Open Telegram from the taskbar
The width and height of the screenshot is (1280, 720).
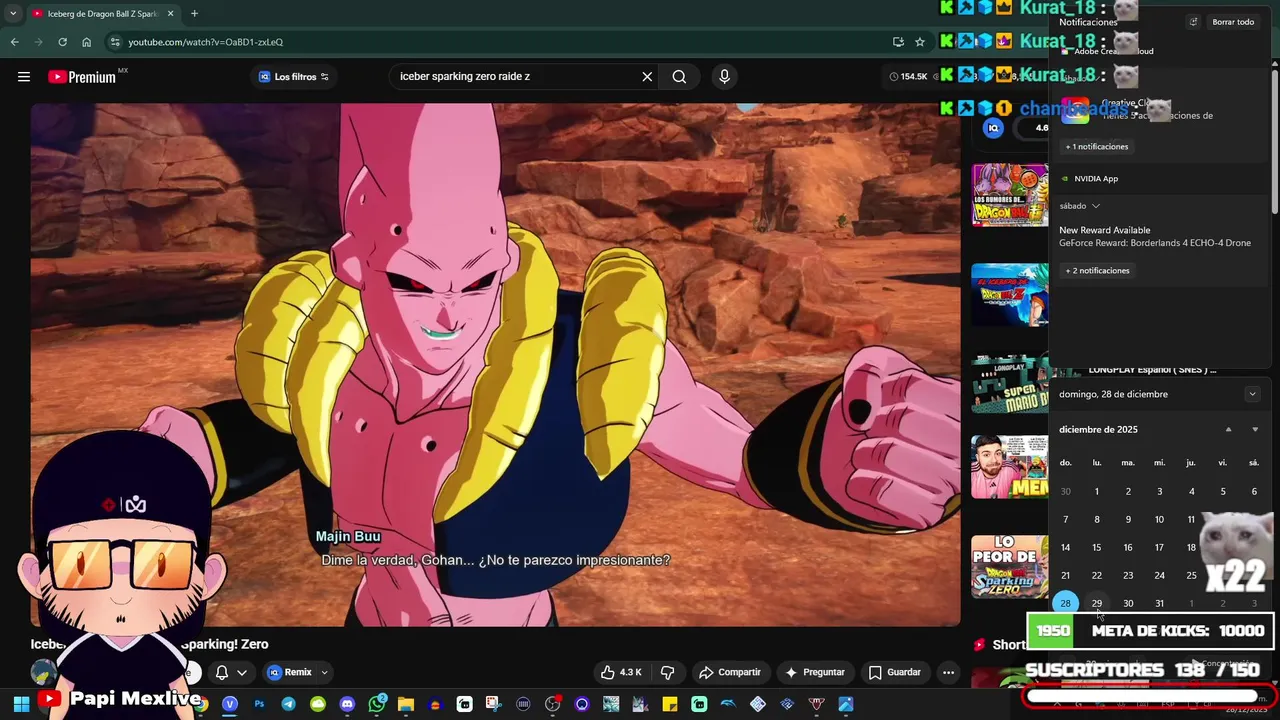point(288,704)
